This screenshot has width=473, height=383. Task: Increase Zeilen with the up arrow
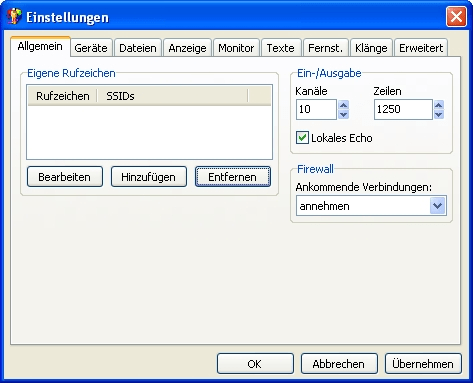439,105
